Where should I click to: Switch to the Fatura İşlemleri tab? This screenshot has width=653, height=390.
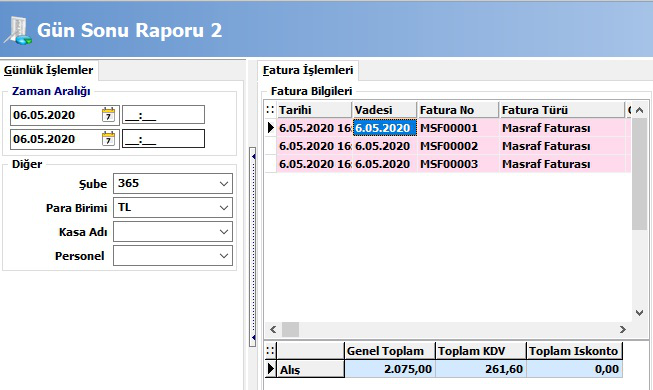tap(308, 70)
